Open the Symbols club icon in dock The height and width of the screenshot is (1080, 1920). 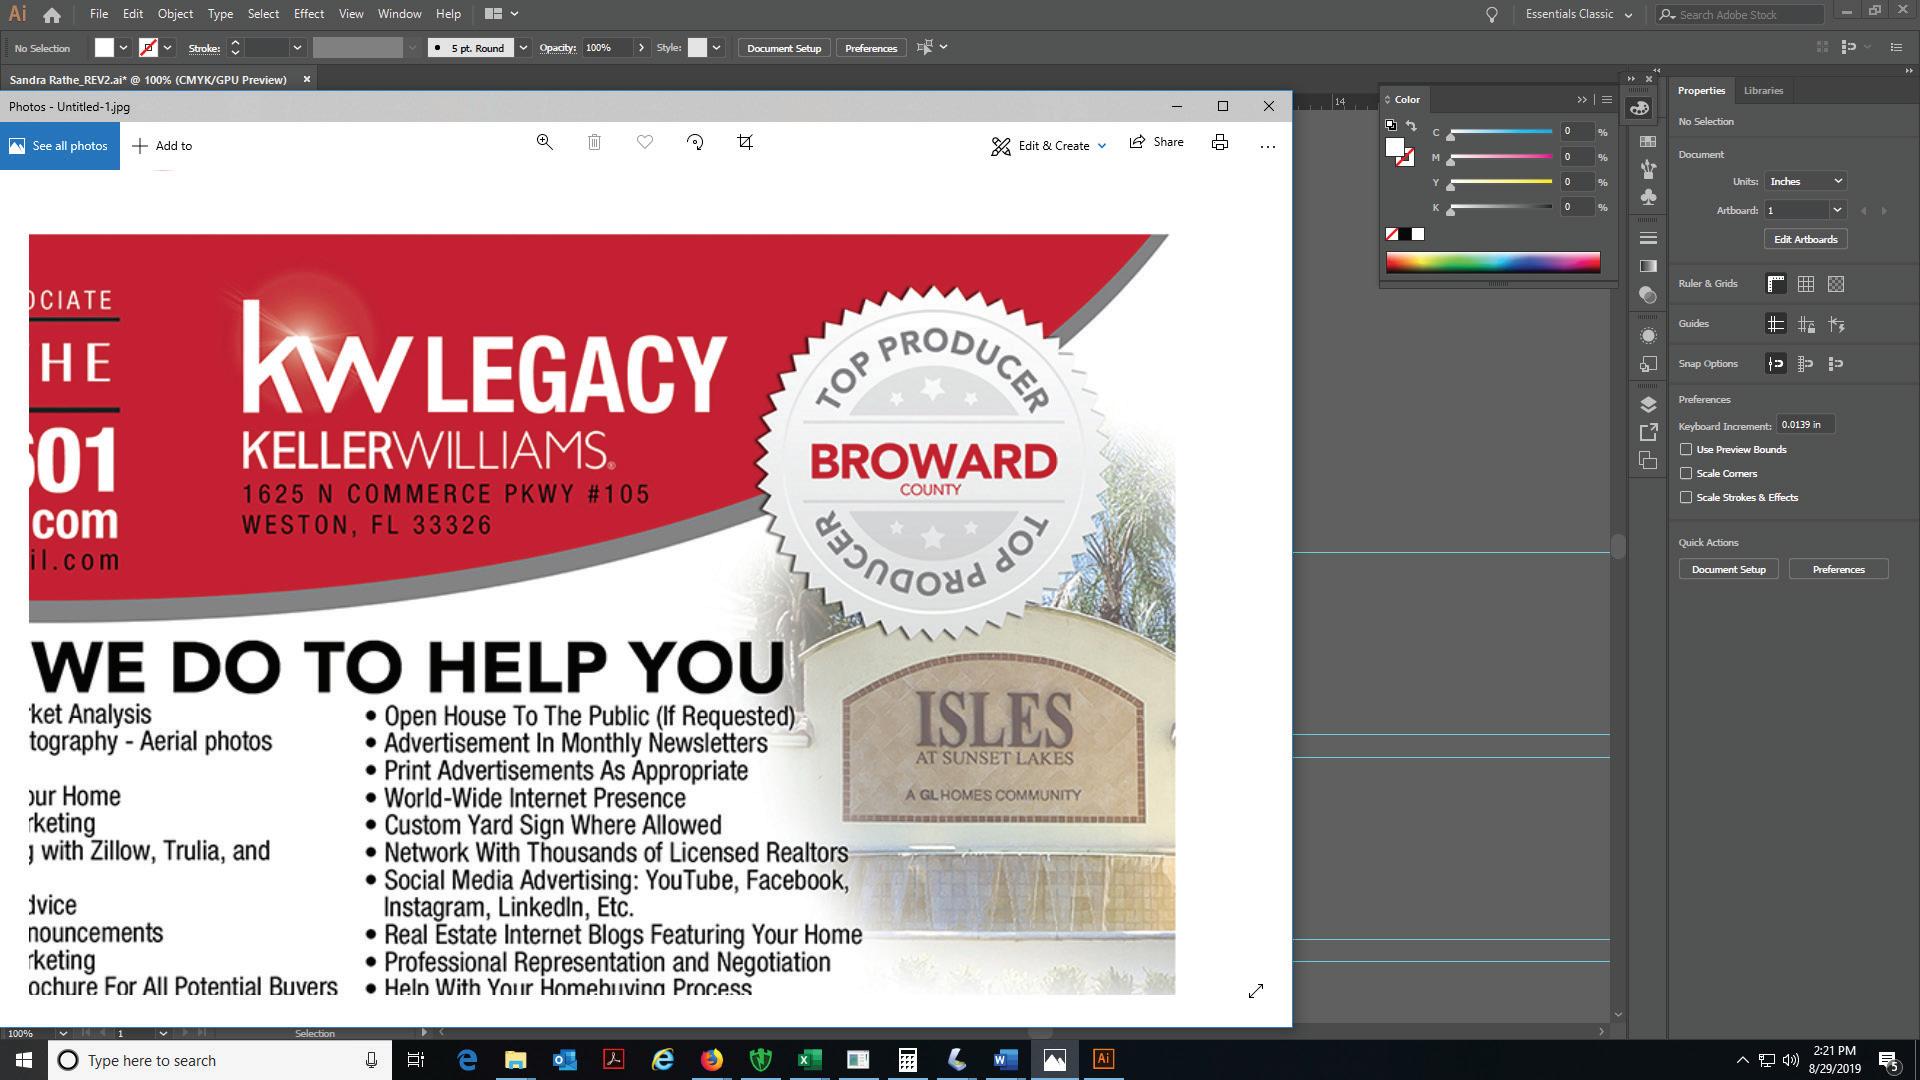click(1648, 197)
